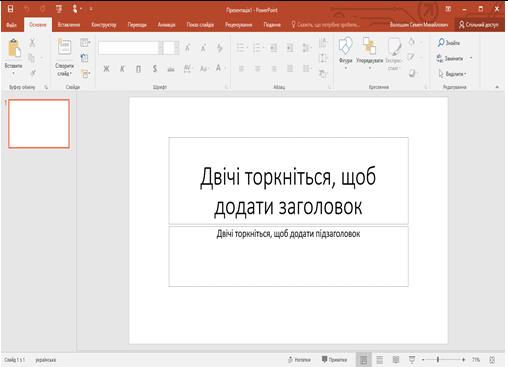The image size is (508, 367).
Task: Copy selection using the Copy icon
Action: coord(31,58)
